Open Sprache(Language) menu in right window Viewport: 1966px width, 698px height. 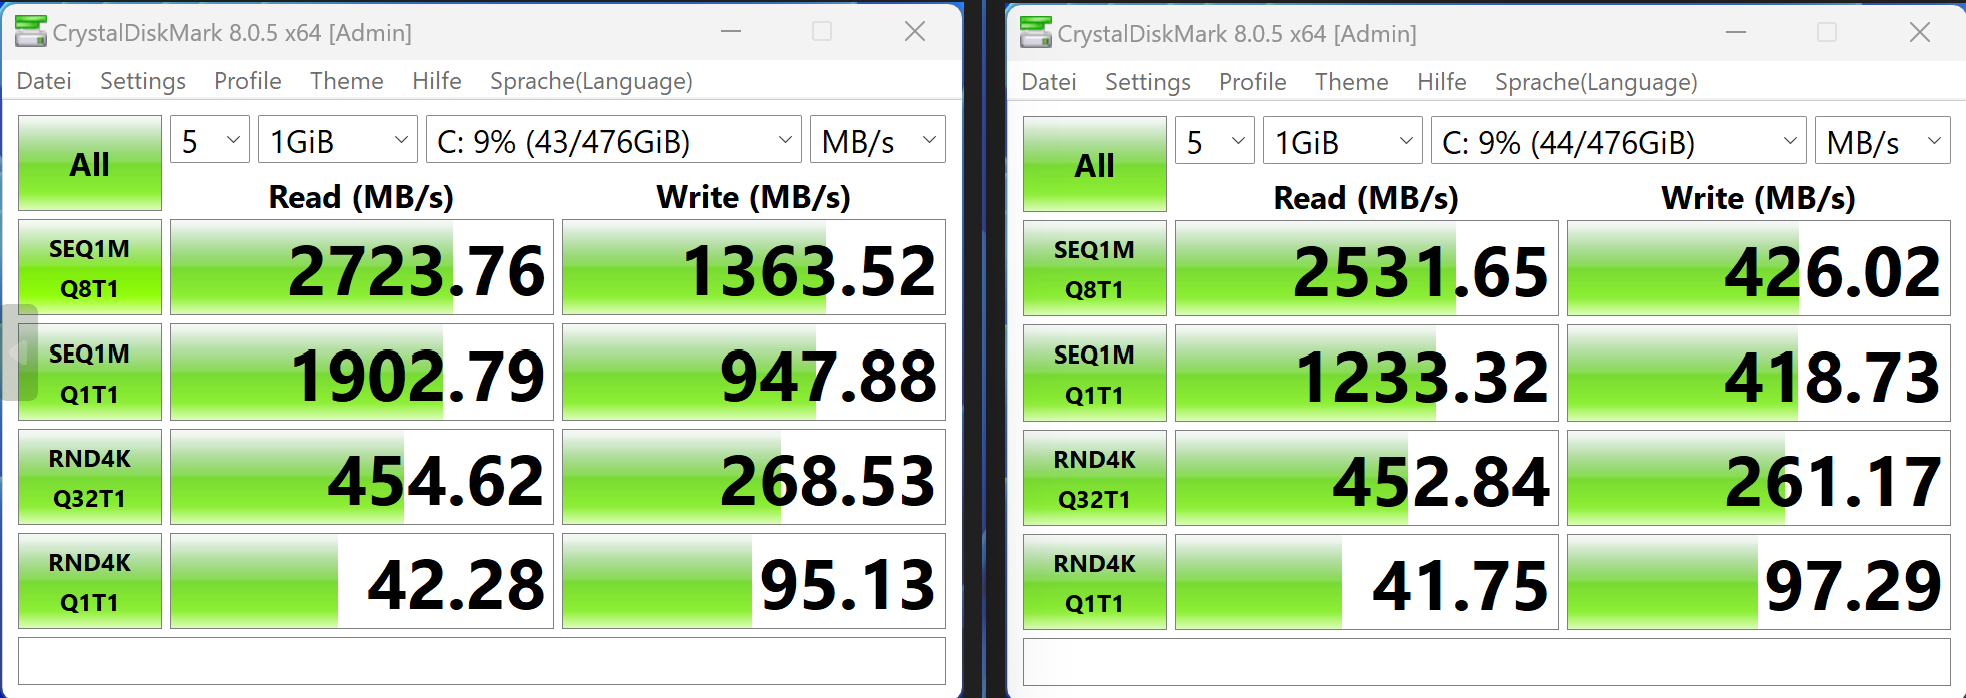[1596, 82]
